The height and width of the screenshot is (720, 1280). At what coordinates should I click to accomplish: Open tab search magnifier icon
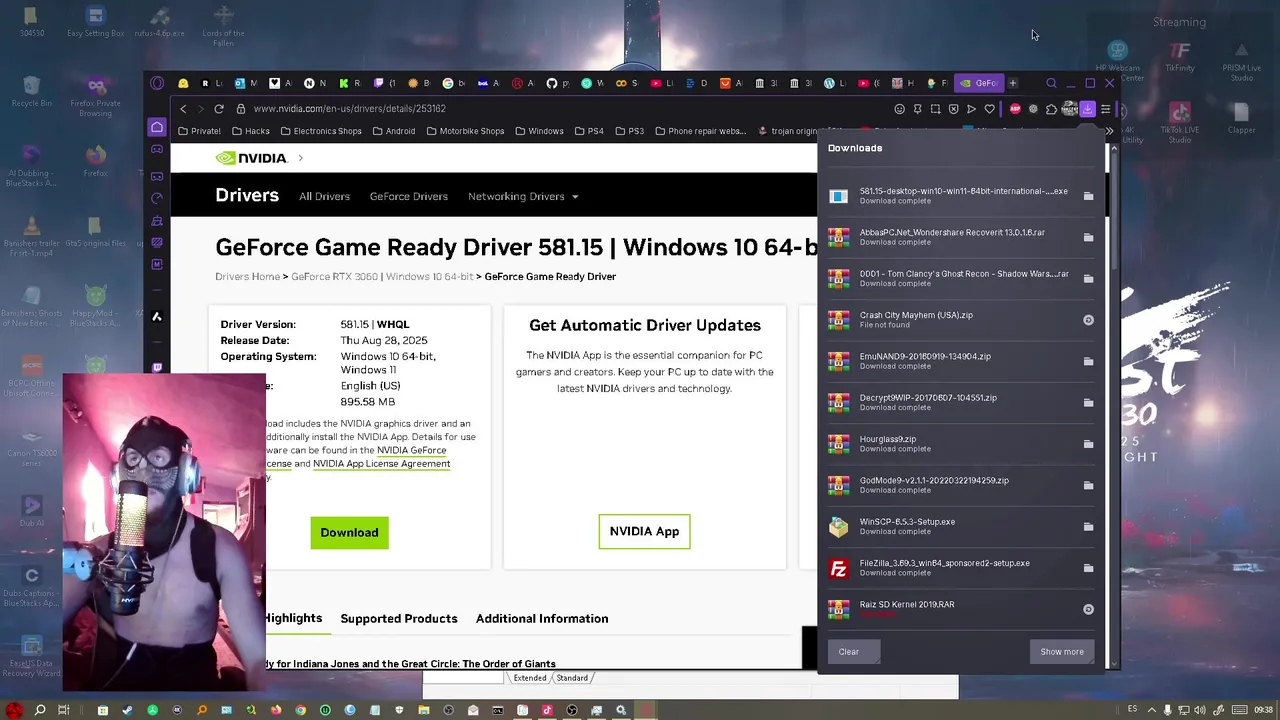[x=1051, y=83]
